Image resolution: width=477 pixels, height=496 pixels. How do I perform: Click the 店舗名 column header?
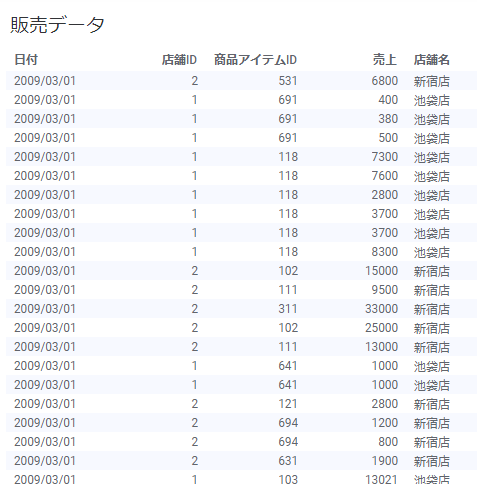pos(432,60)
